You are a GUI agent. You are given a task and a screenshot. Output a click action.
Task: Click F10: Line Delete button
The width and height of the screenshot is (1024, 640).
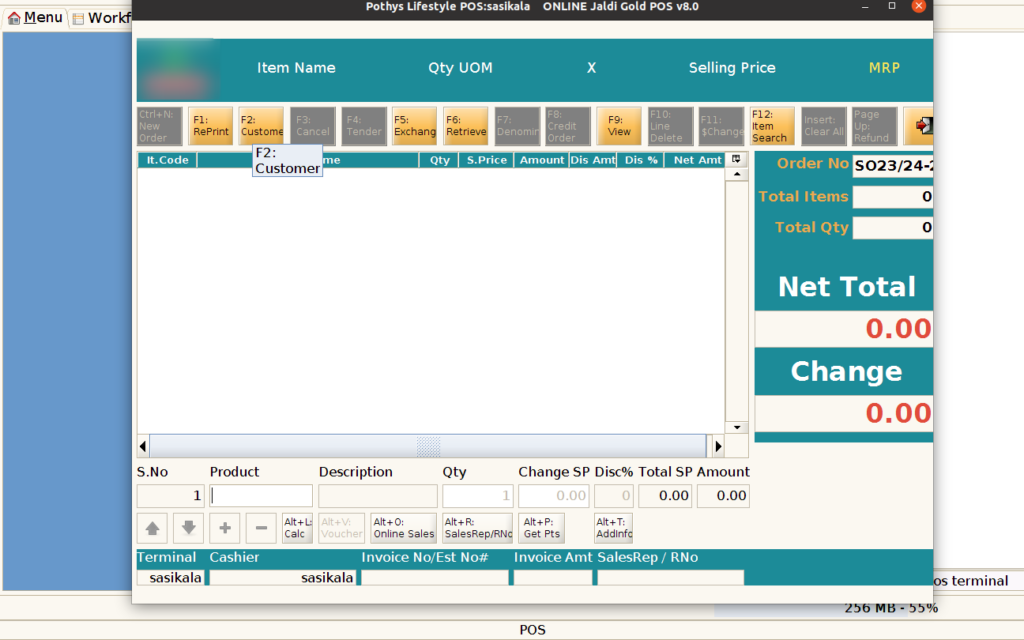pos(671,126)
